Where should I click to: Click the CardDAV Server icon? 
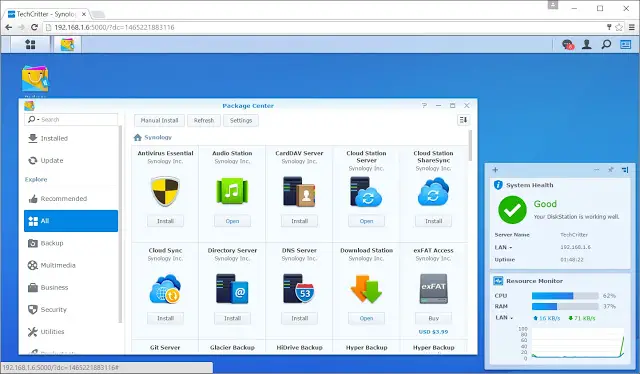coord(299,191)
